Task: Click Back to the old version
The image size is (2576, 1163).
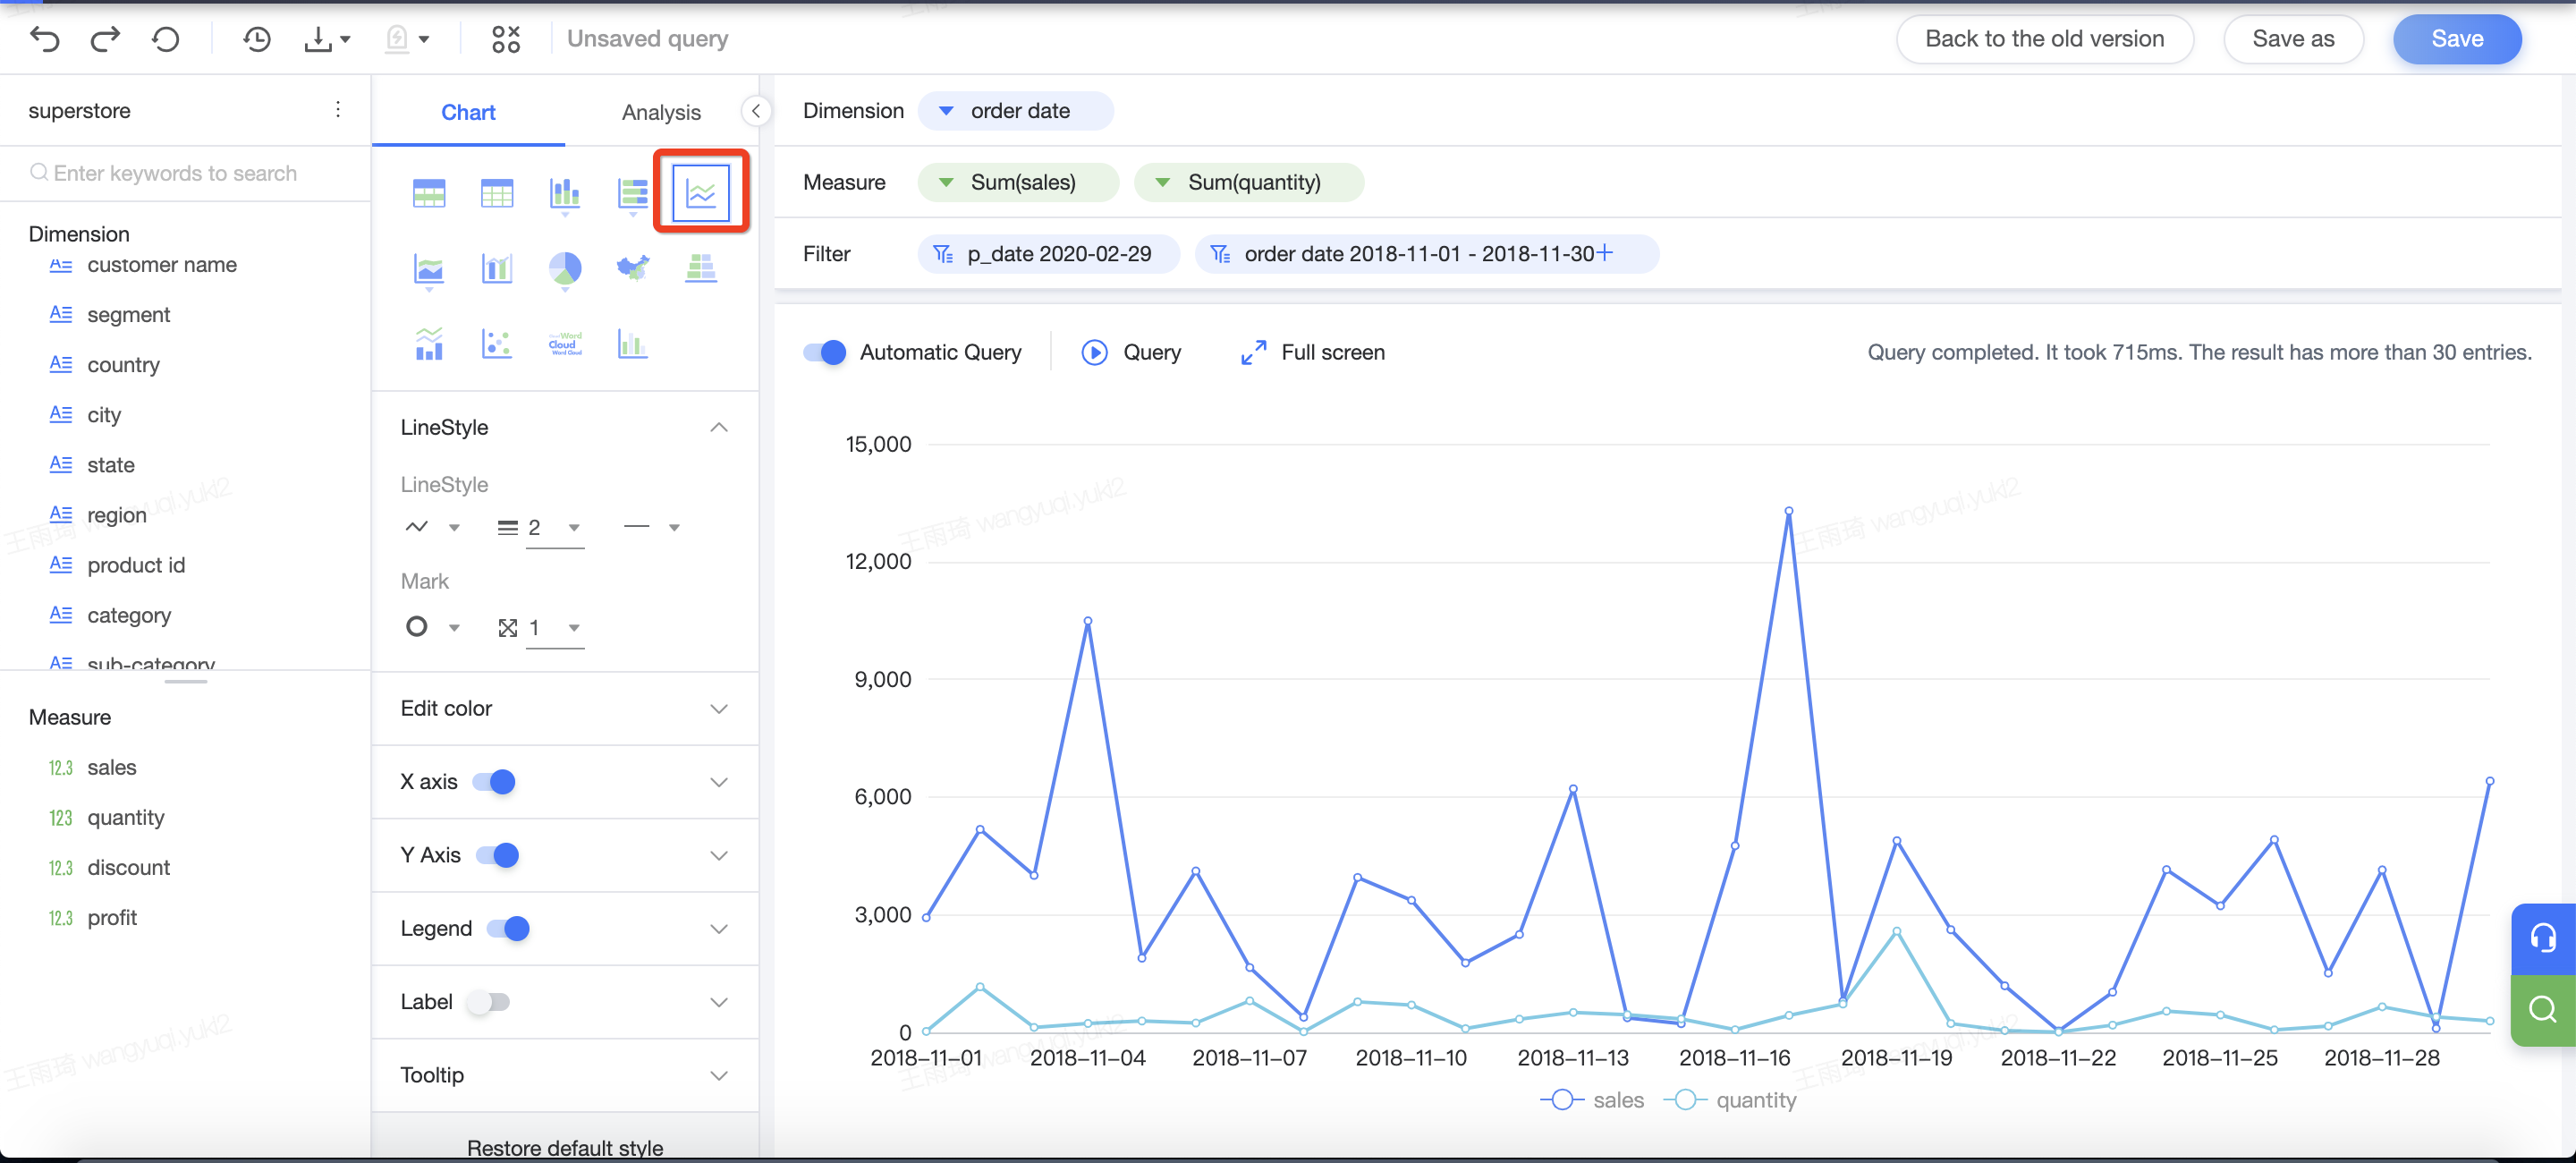Action: click(x=2045, y=39)
